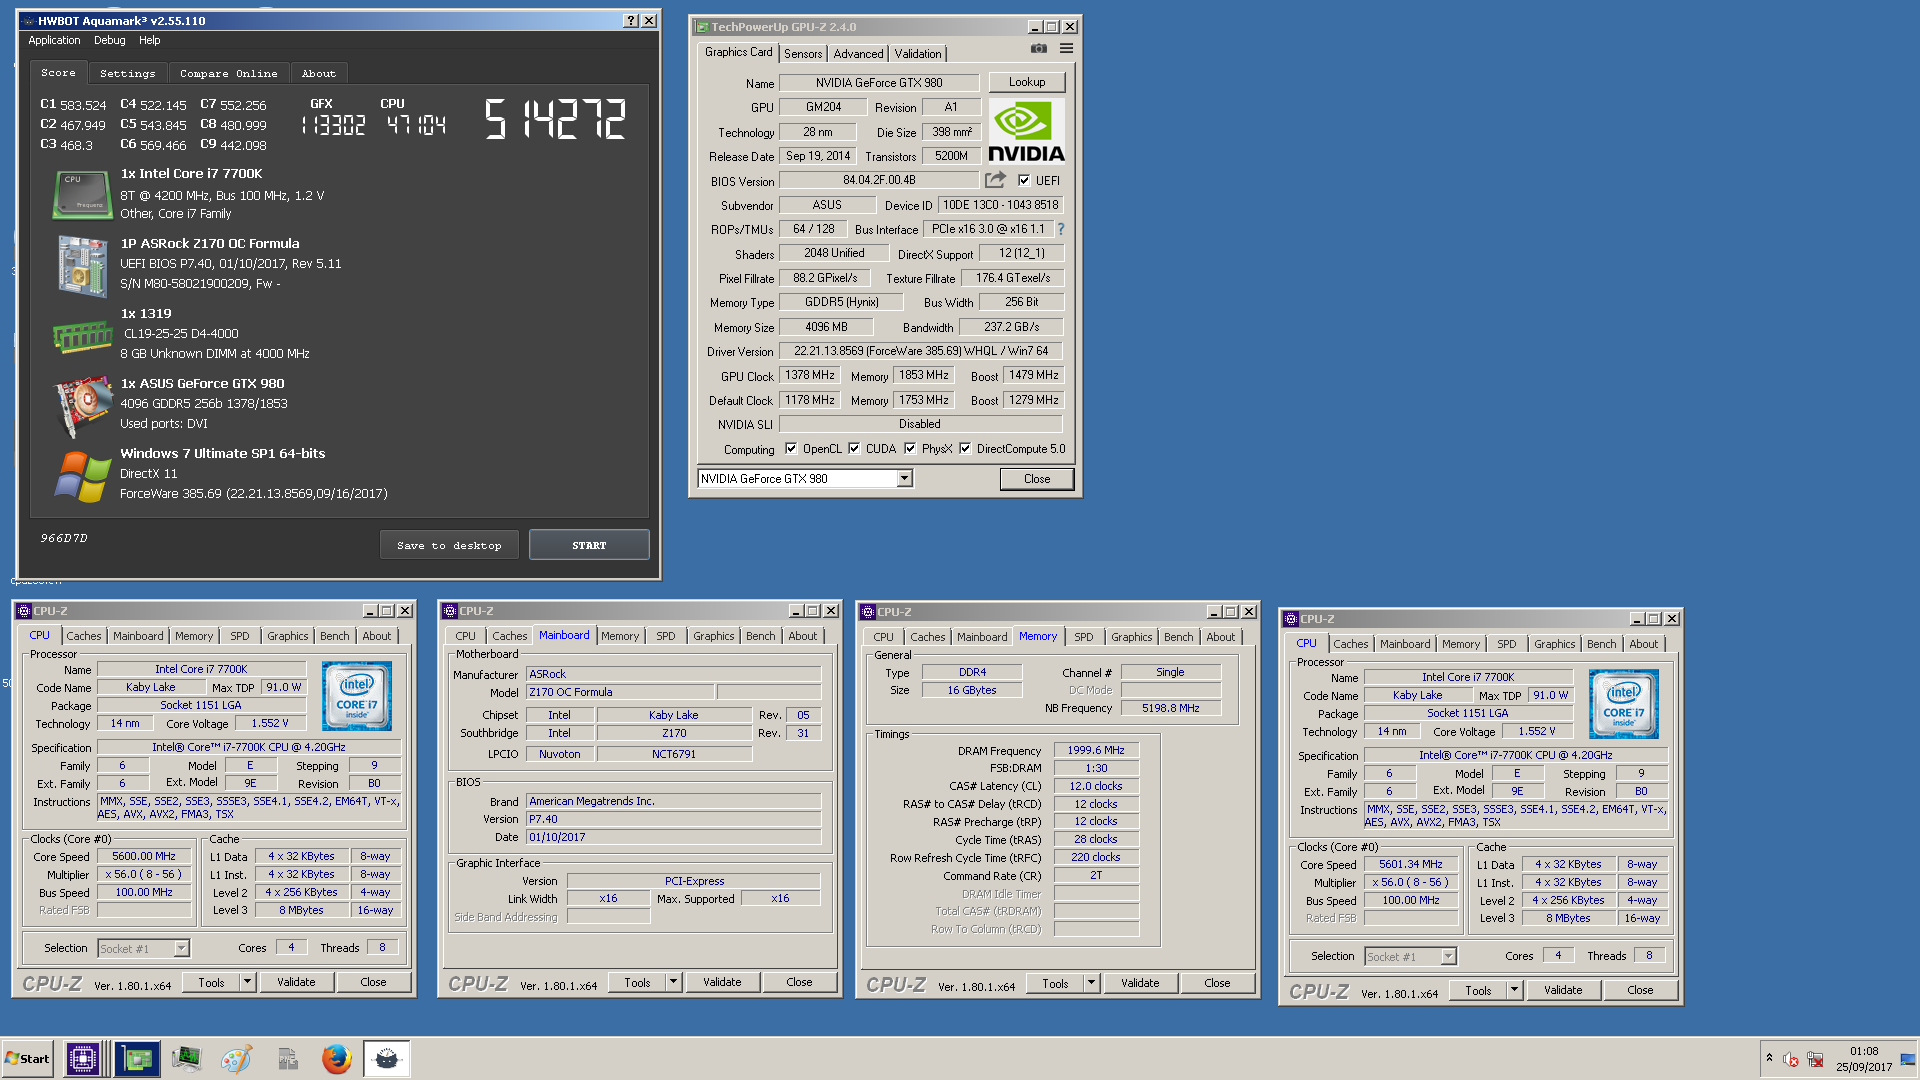This screenshot has width=1920, height=1080.
Task: Click the Lookup button in GPU-Z
Action: 1027,82
